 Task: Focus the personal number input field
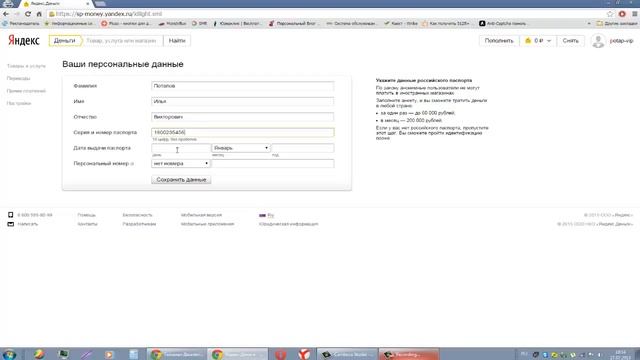point(273,163)
